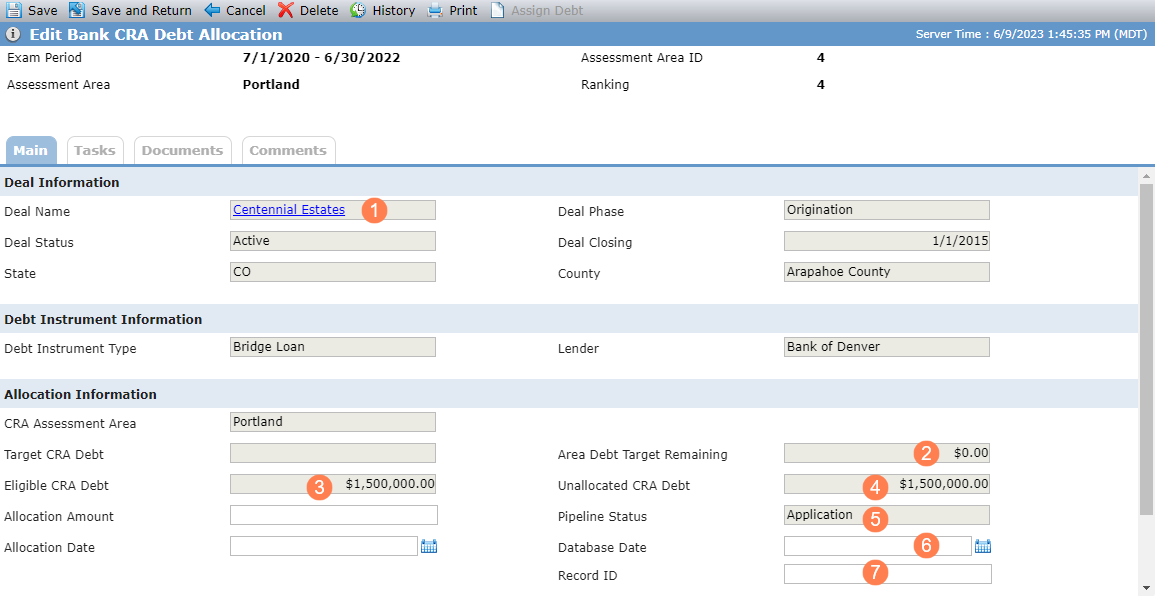Click the Eligible CRA Debt amount field
This screenshot has width=1155, height=596.
tap(333, 484)
